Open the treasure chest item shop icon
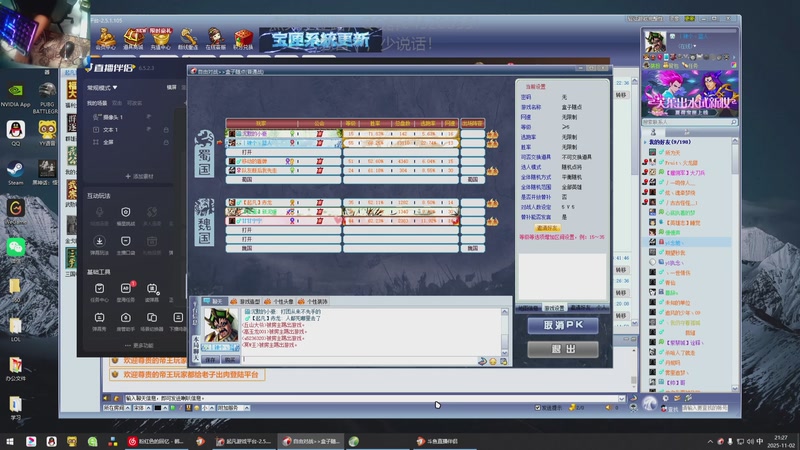Image resolution: width=800 pixels, height=450 pixels. click(x=133, y=39)
